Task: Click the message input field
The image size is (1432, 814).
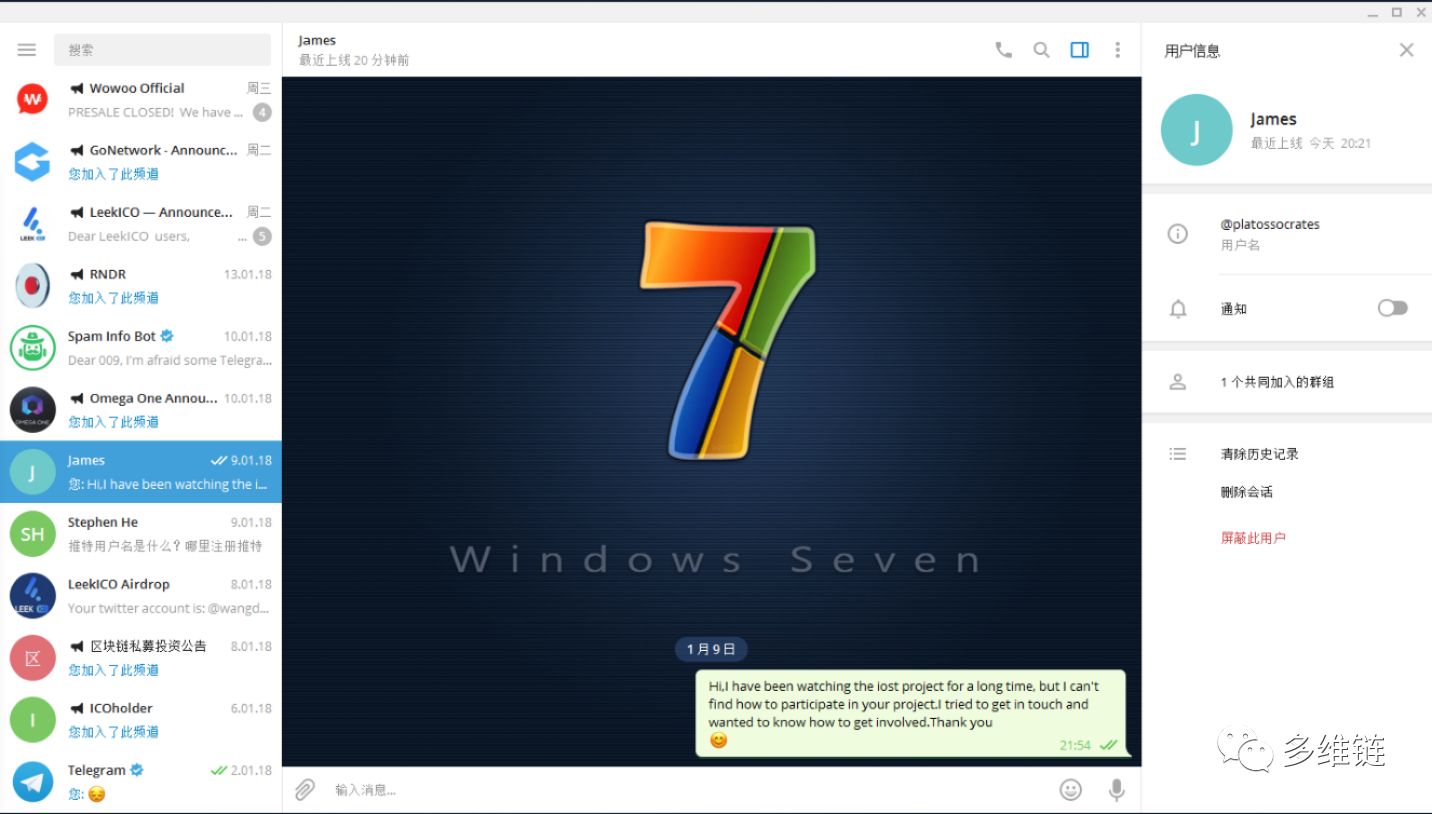Action: point(690,790)
